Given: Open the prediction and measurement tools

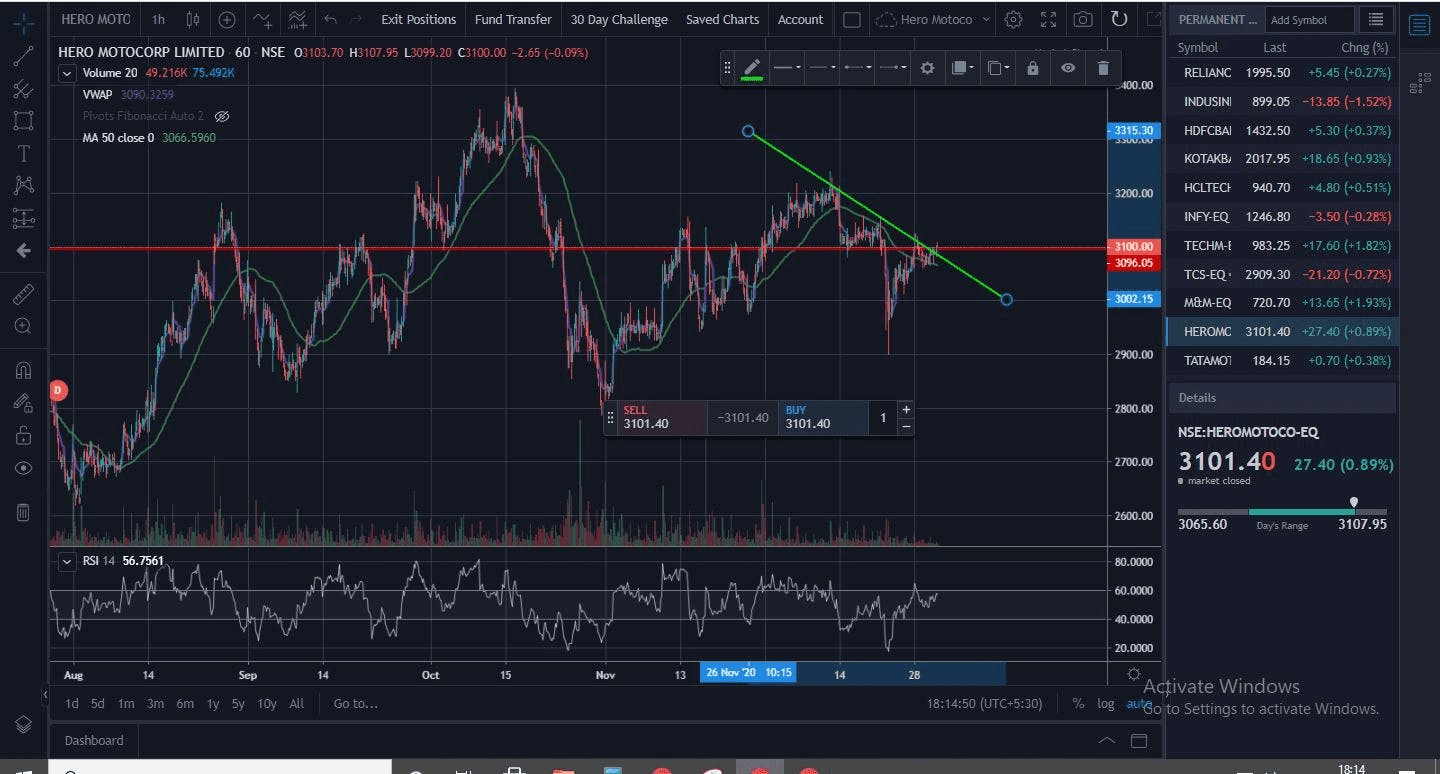Looking at the screenshot, I should [x=23, y=218].
